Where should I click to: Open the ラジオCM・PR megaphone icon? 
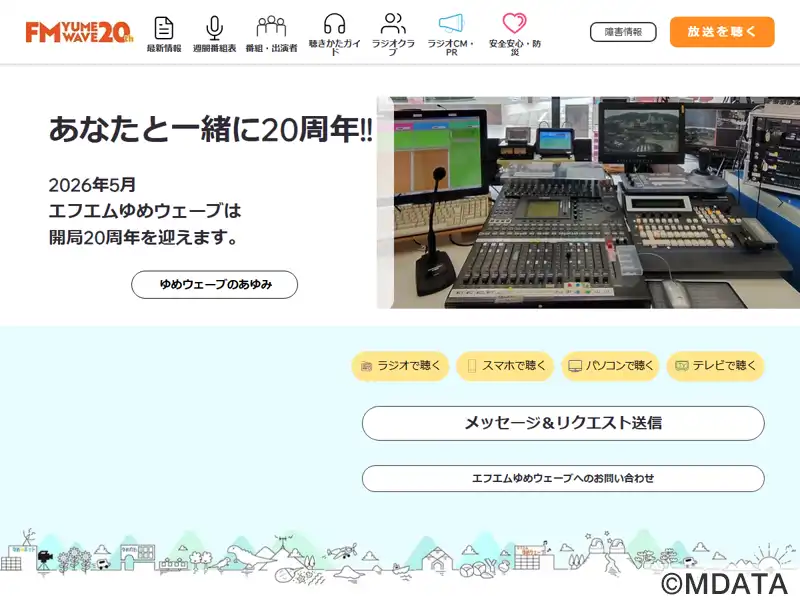(451, 23)
